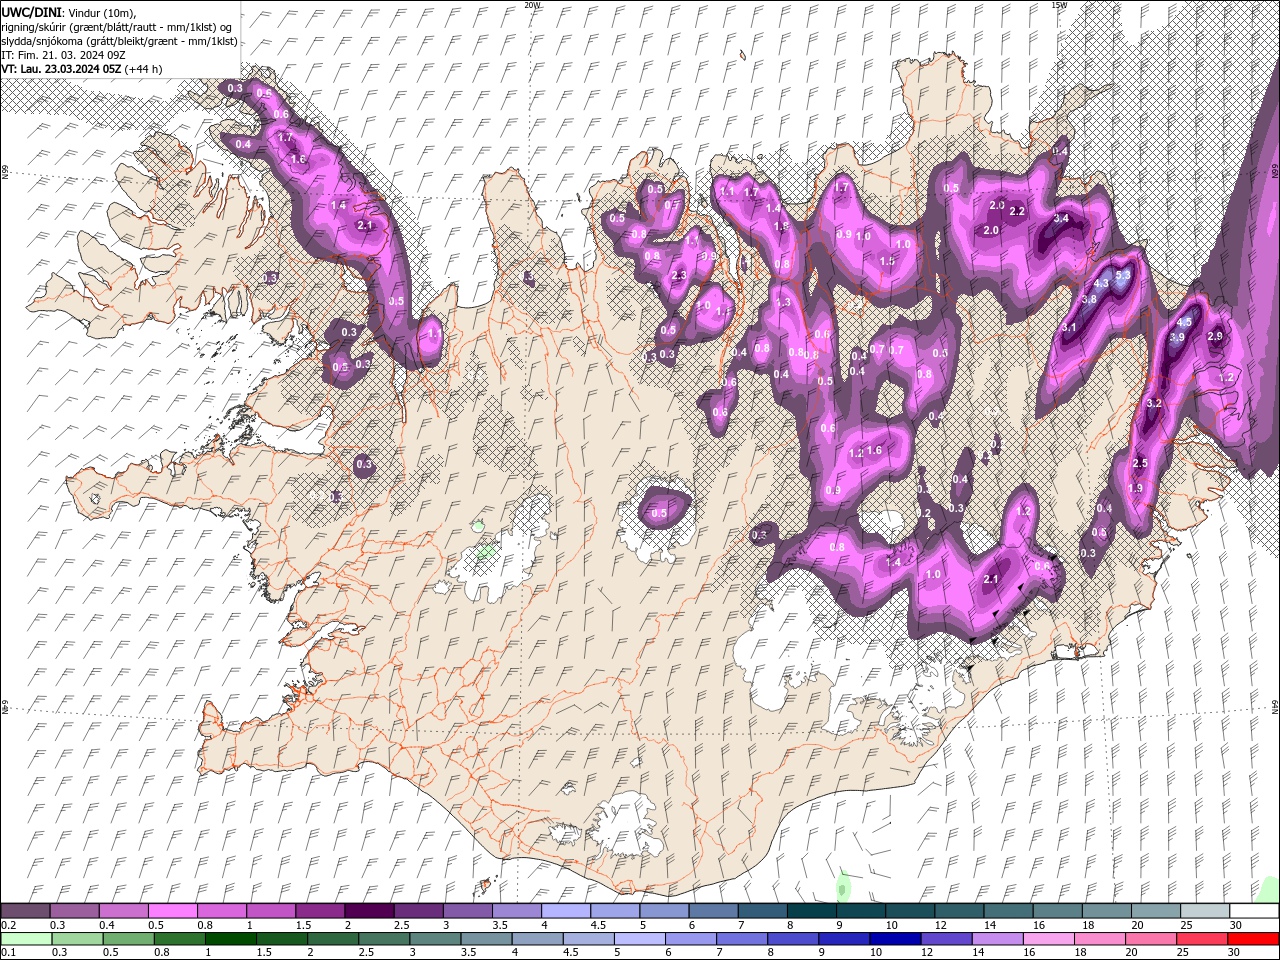
Task: Click the 'rigning/skúrir' legend description line
Action: 116,27
